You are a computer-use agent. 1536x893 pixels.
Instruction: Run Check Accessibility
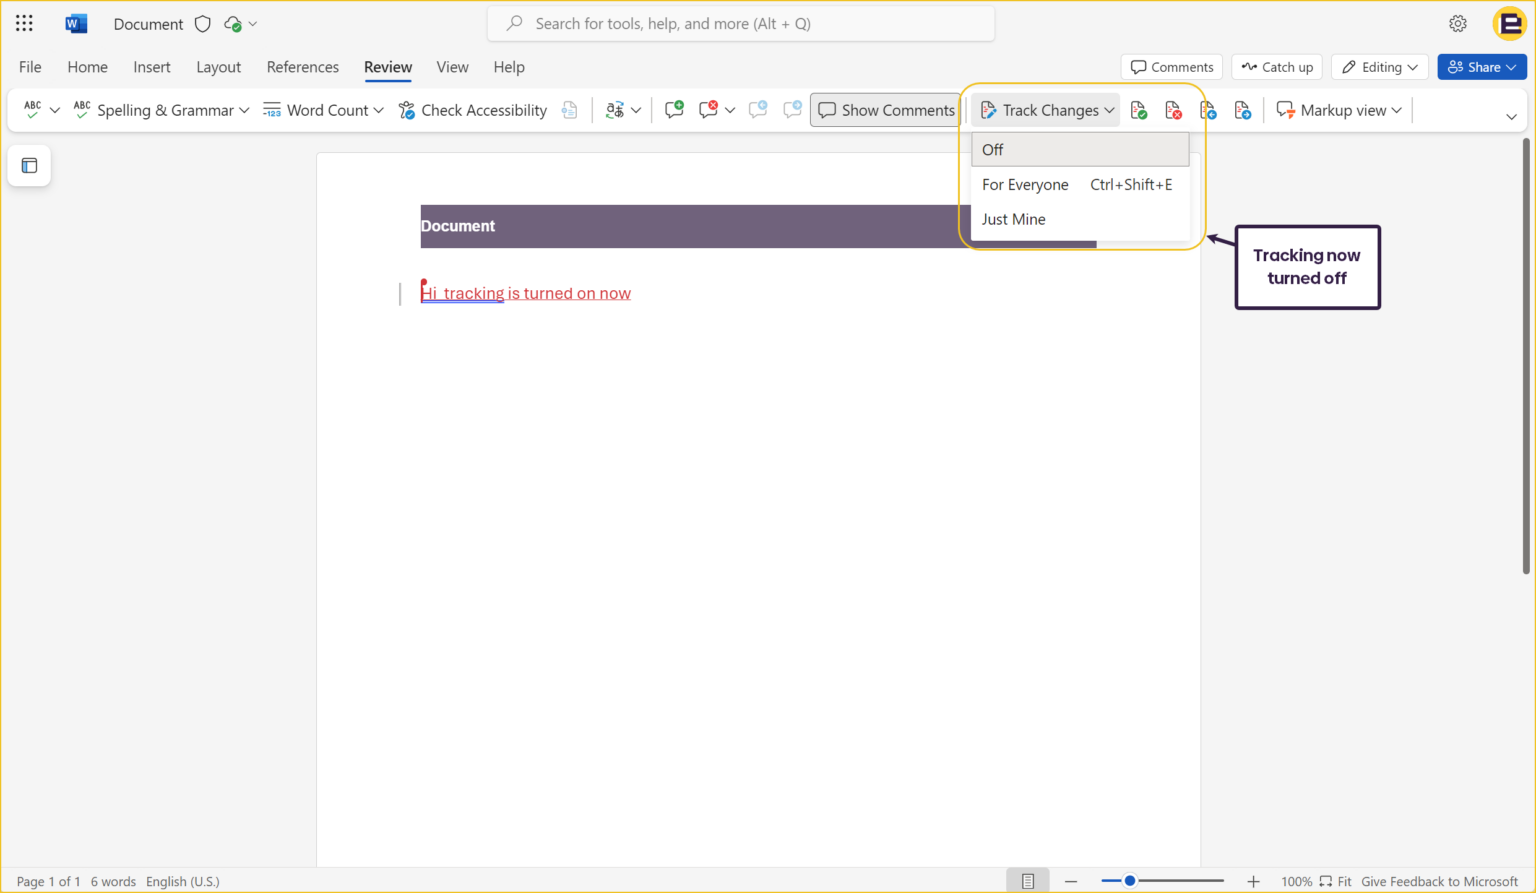[472, 110]
